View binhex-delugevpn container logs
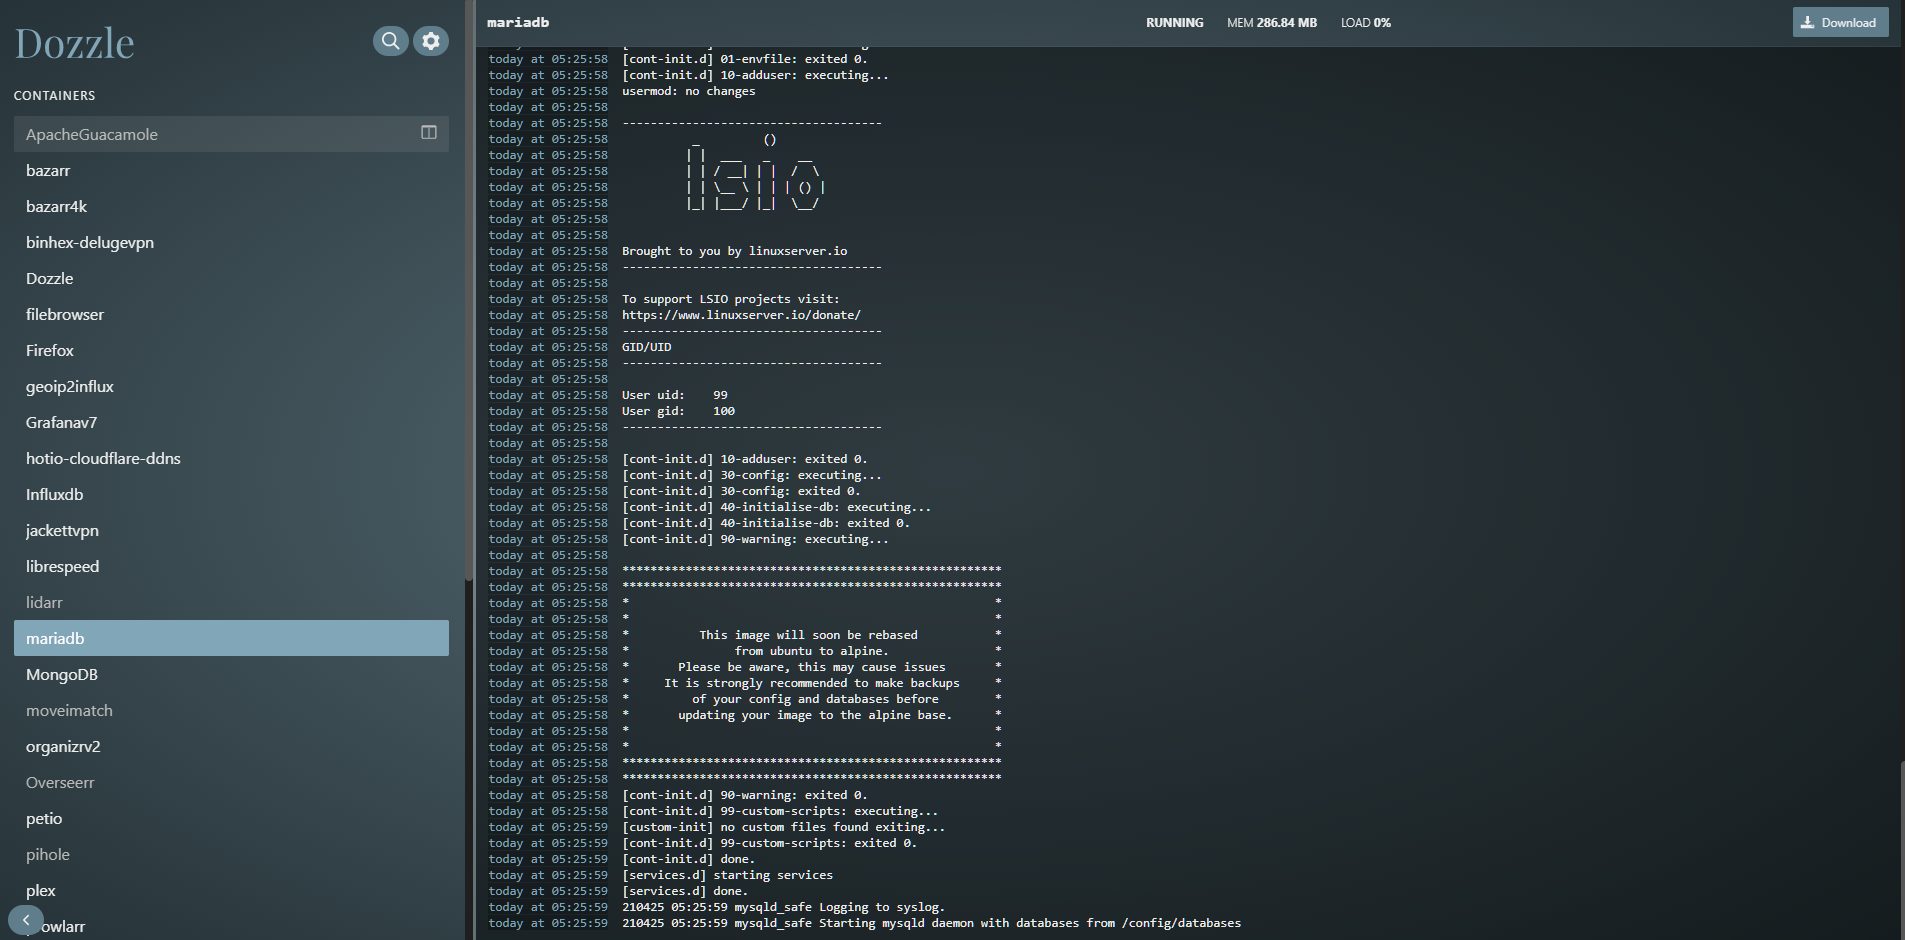Image resolution: width=1905 pixels, height=940 pixels. tap(90, 243)
